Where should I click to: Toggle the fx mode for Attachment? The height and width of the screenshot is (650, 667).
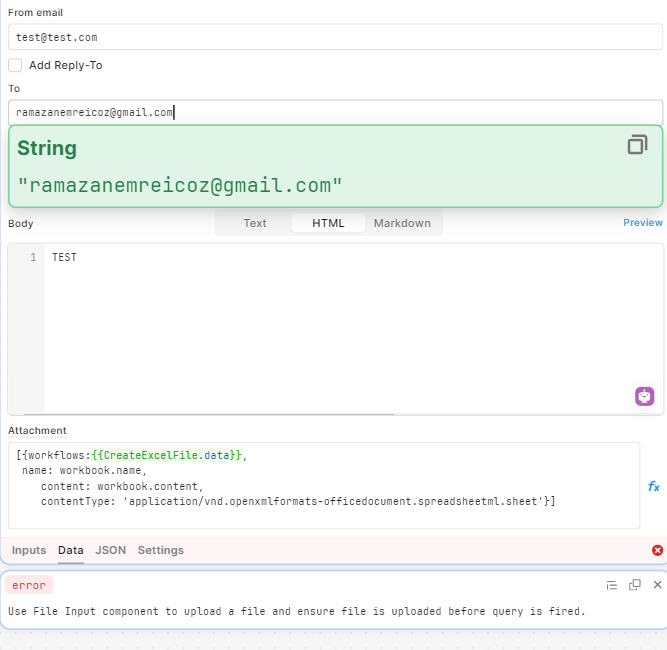pos(653,486)
